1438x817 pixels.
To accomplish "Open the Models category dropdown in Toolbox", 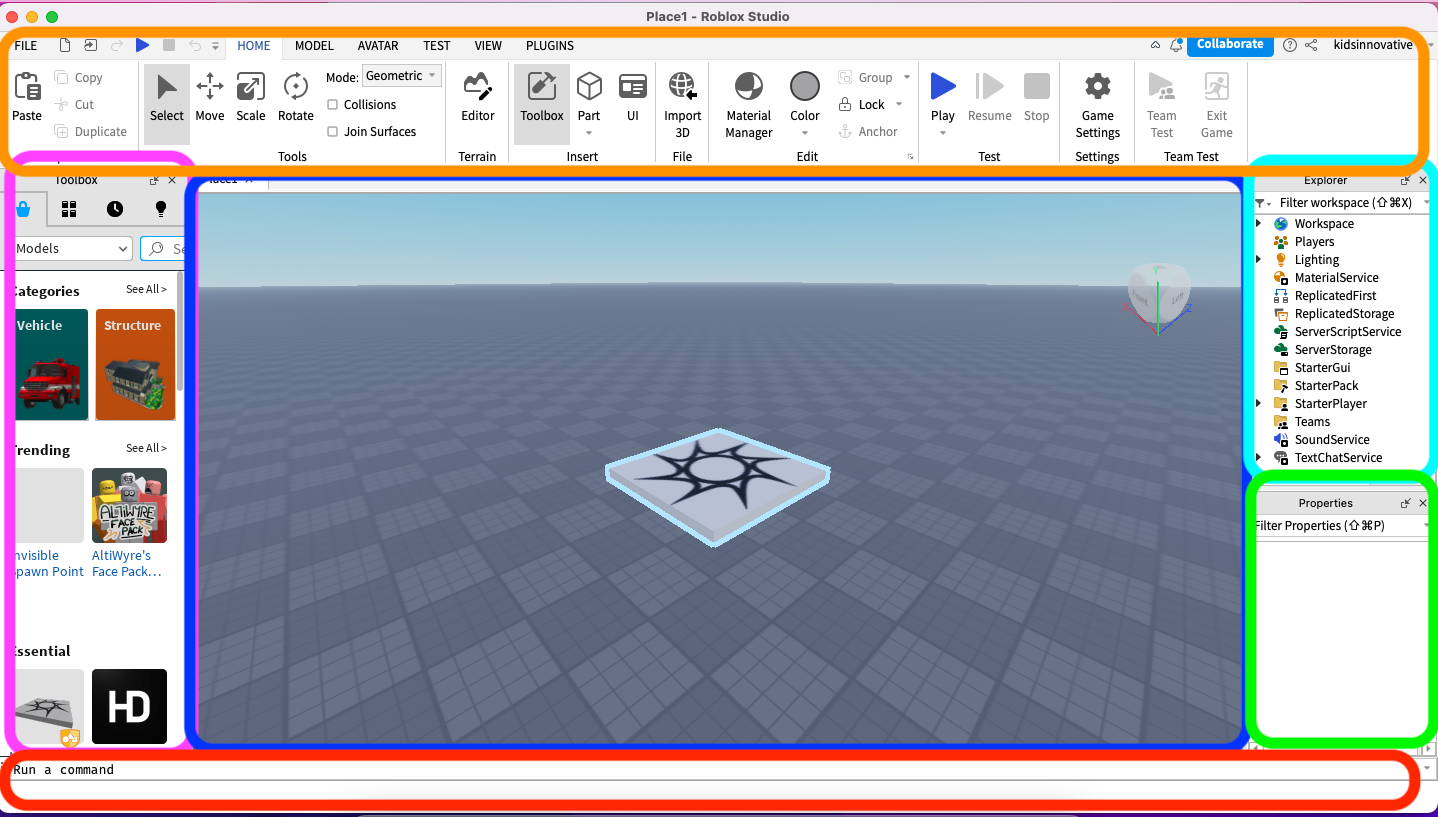I will 72,248.
